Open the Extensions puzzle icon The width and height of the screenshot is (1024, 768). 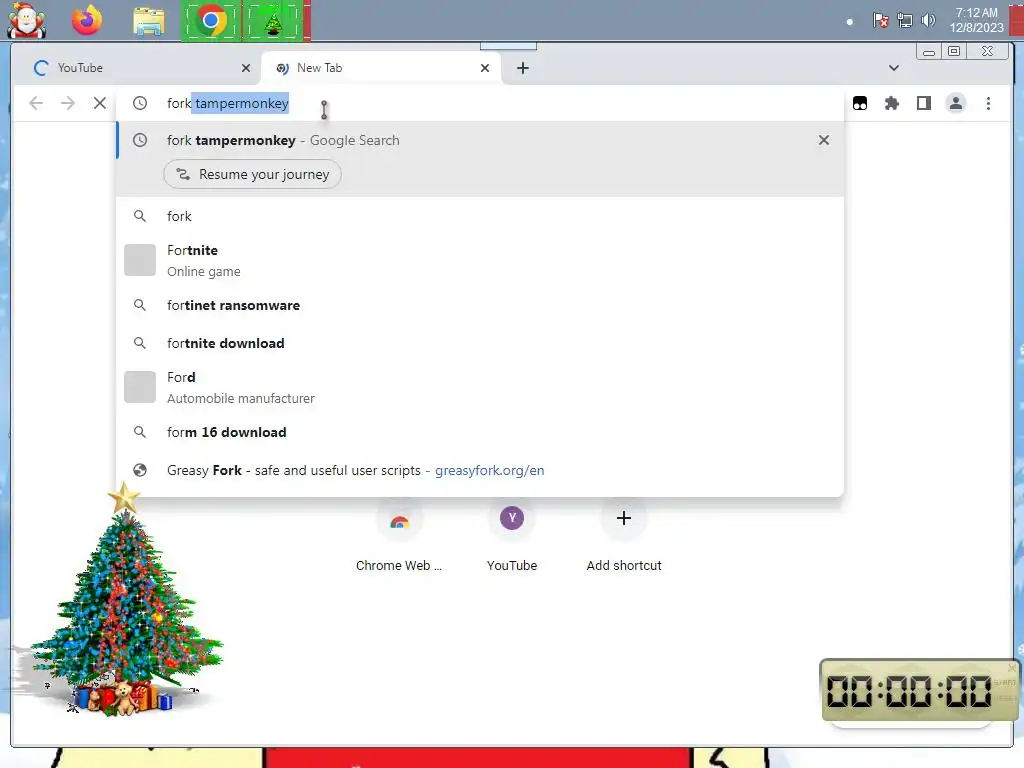click(891, 103)
